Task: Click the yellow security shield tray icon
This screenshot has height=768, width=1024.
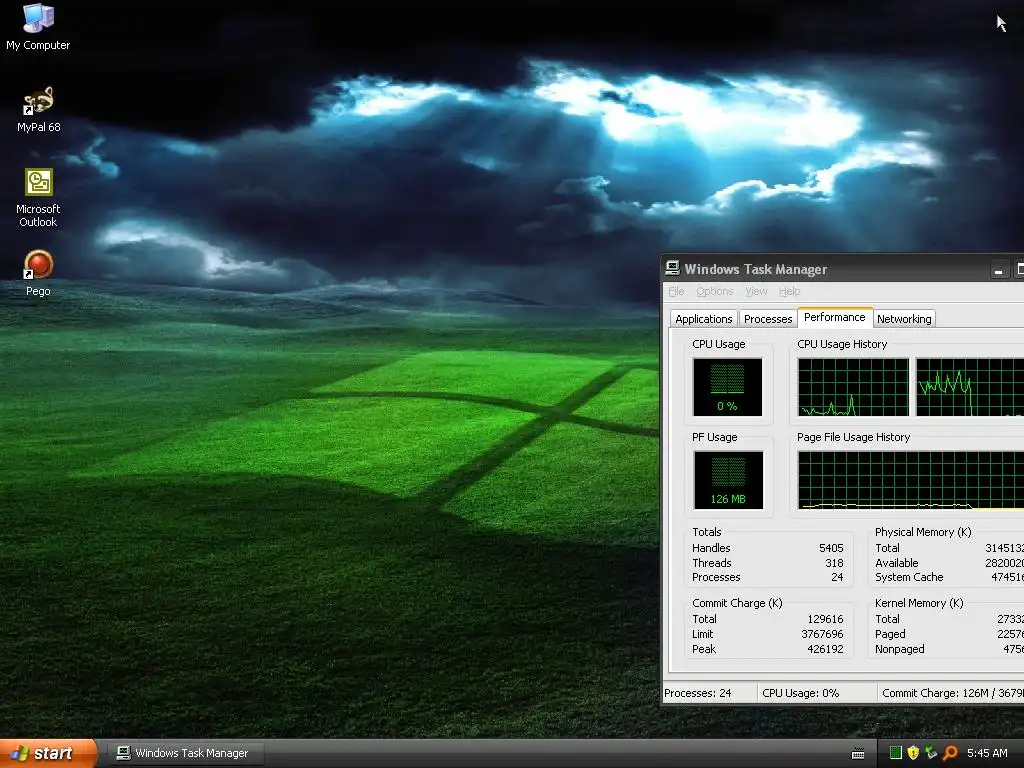Action: [x=913, y=753]
